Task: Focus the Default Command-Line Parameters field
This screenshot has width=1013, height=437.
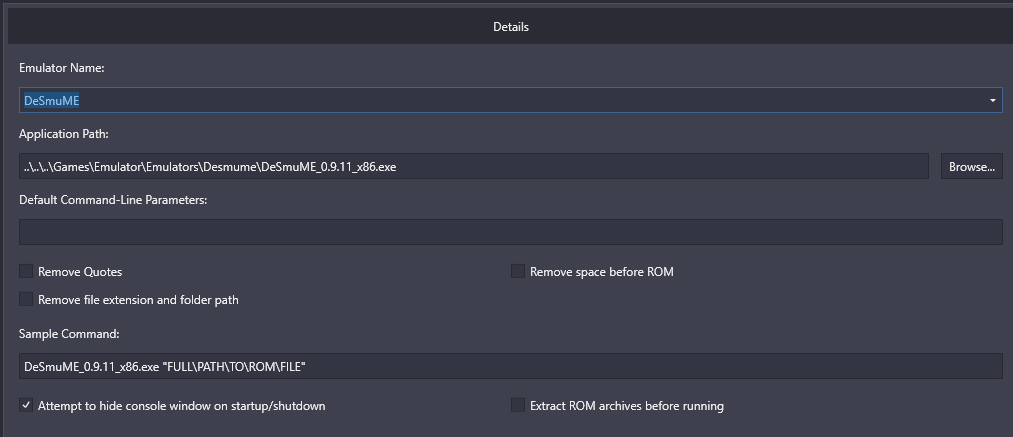Action: 510,232
